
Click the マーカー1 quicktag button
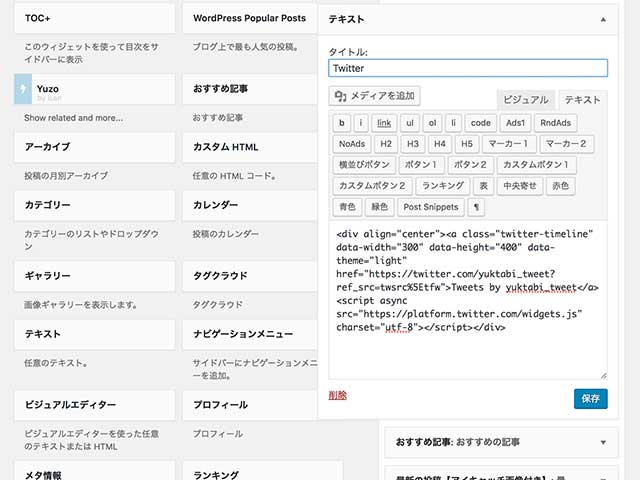click(509, 144)
